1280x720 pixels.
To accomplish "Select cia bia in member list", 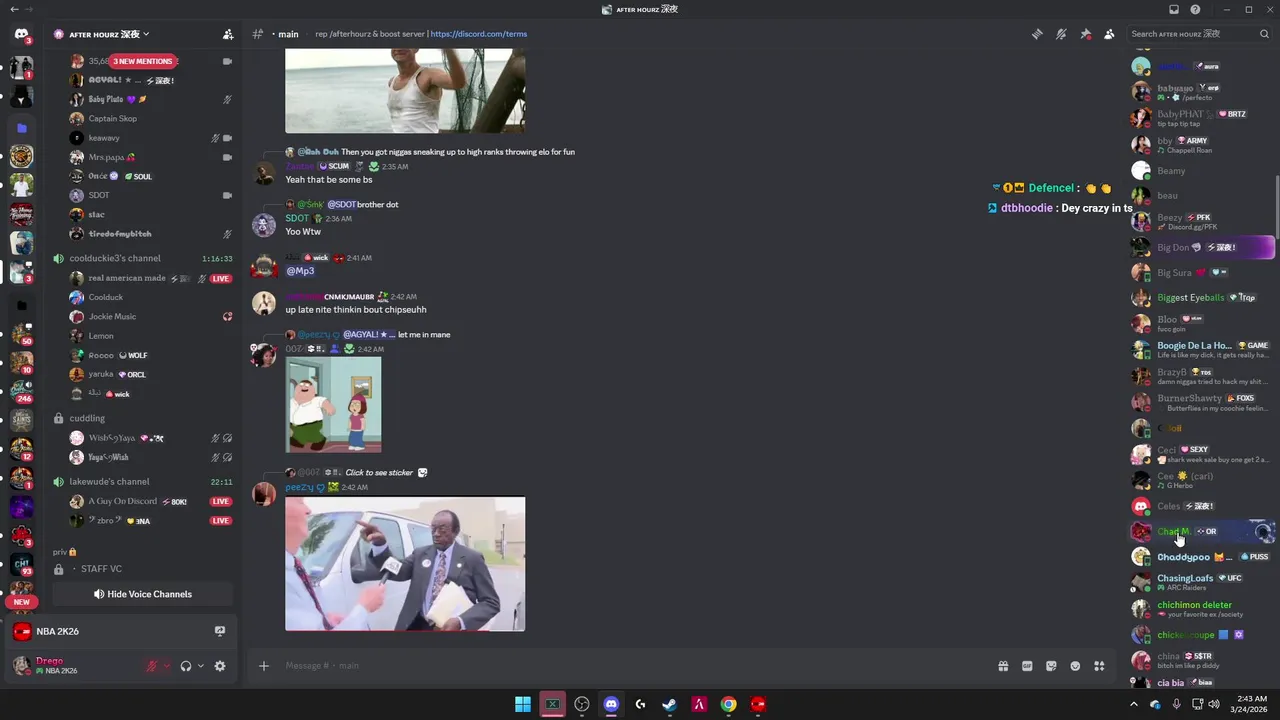I will [x=1202, y=683].
